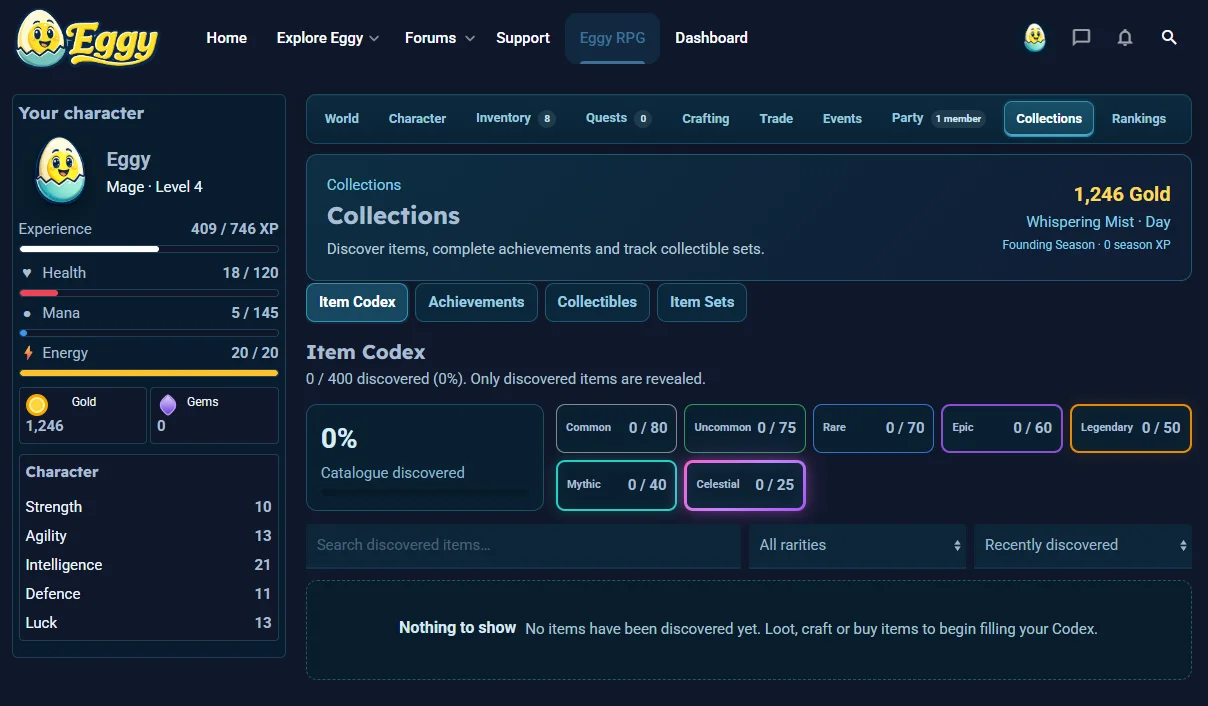Open the user avatar egg icon

(x=1035, y=38)
